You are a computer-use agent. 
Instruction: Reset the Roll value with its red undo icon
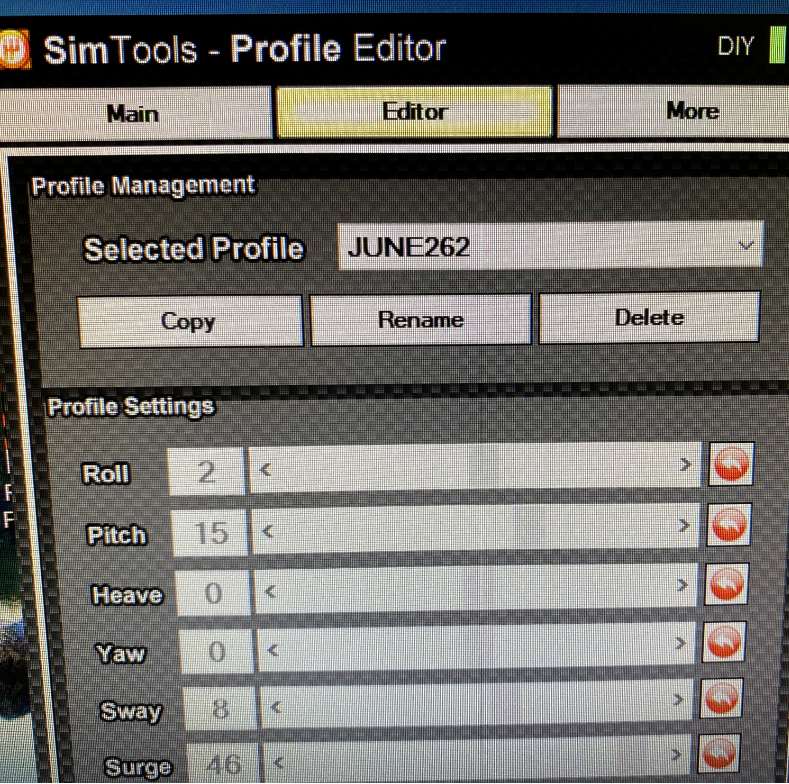pyautogui.click(x=731, y=464)
